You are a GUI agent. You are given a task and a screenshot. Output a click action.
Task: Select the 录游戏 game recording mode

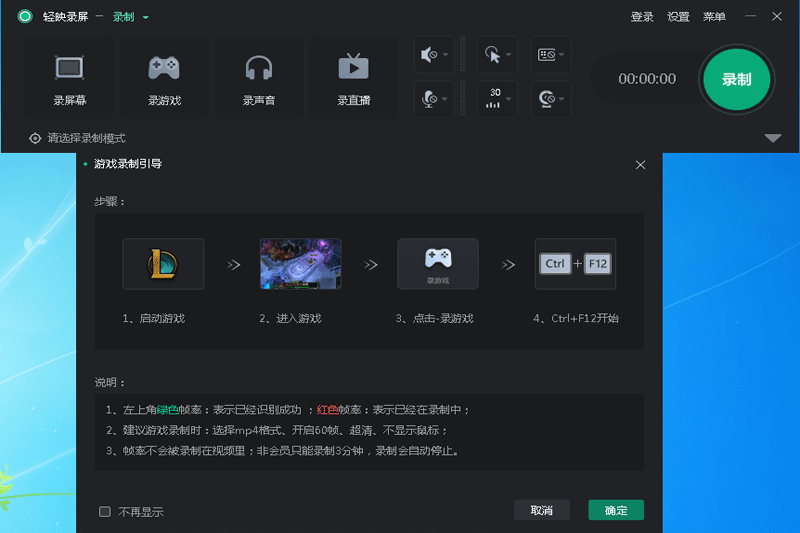pos(164,78)
